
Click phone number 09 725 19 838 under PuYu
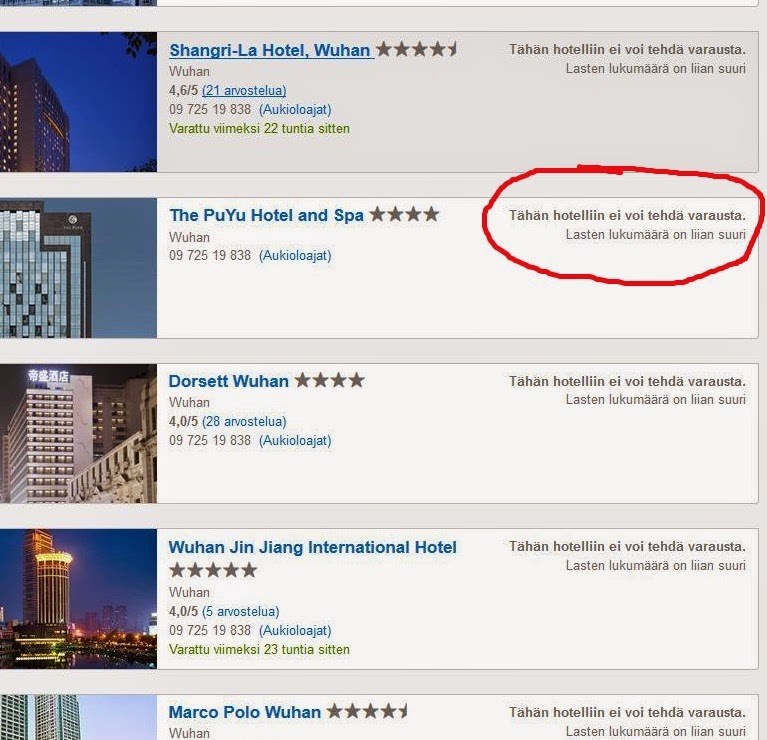pos(210,256)
